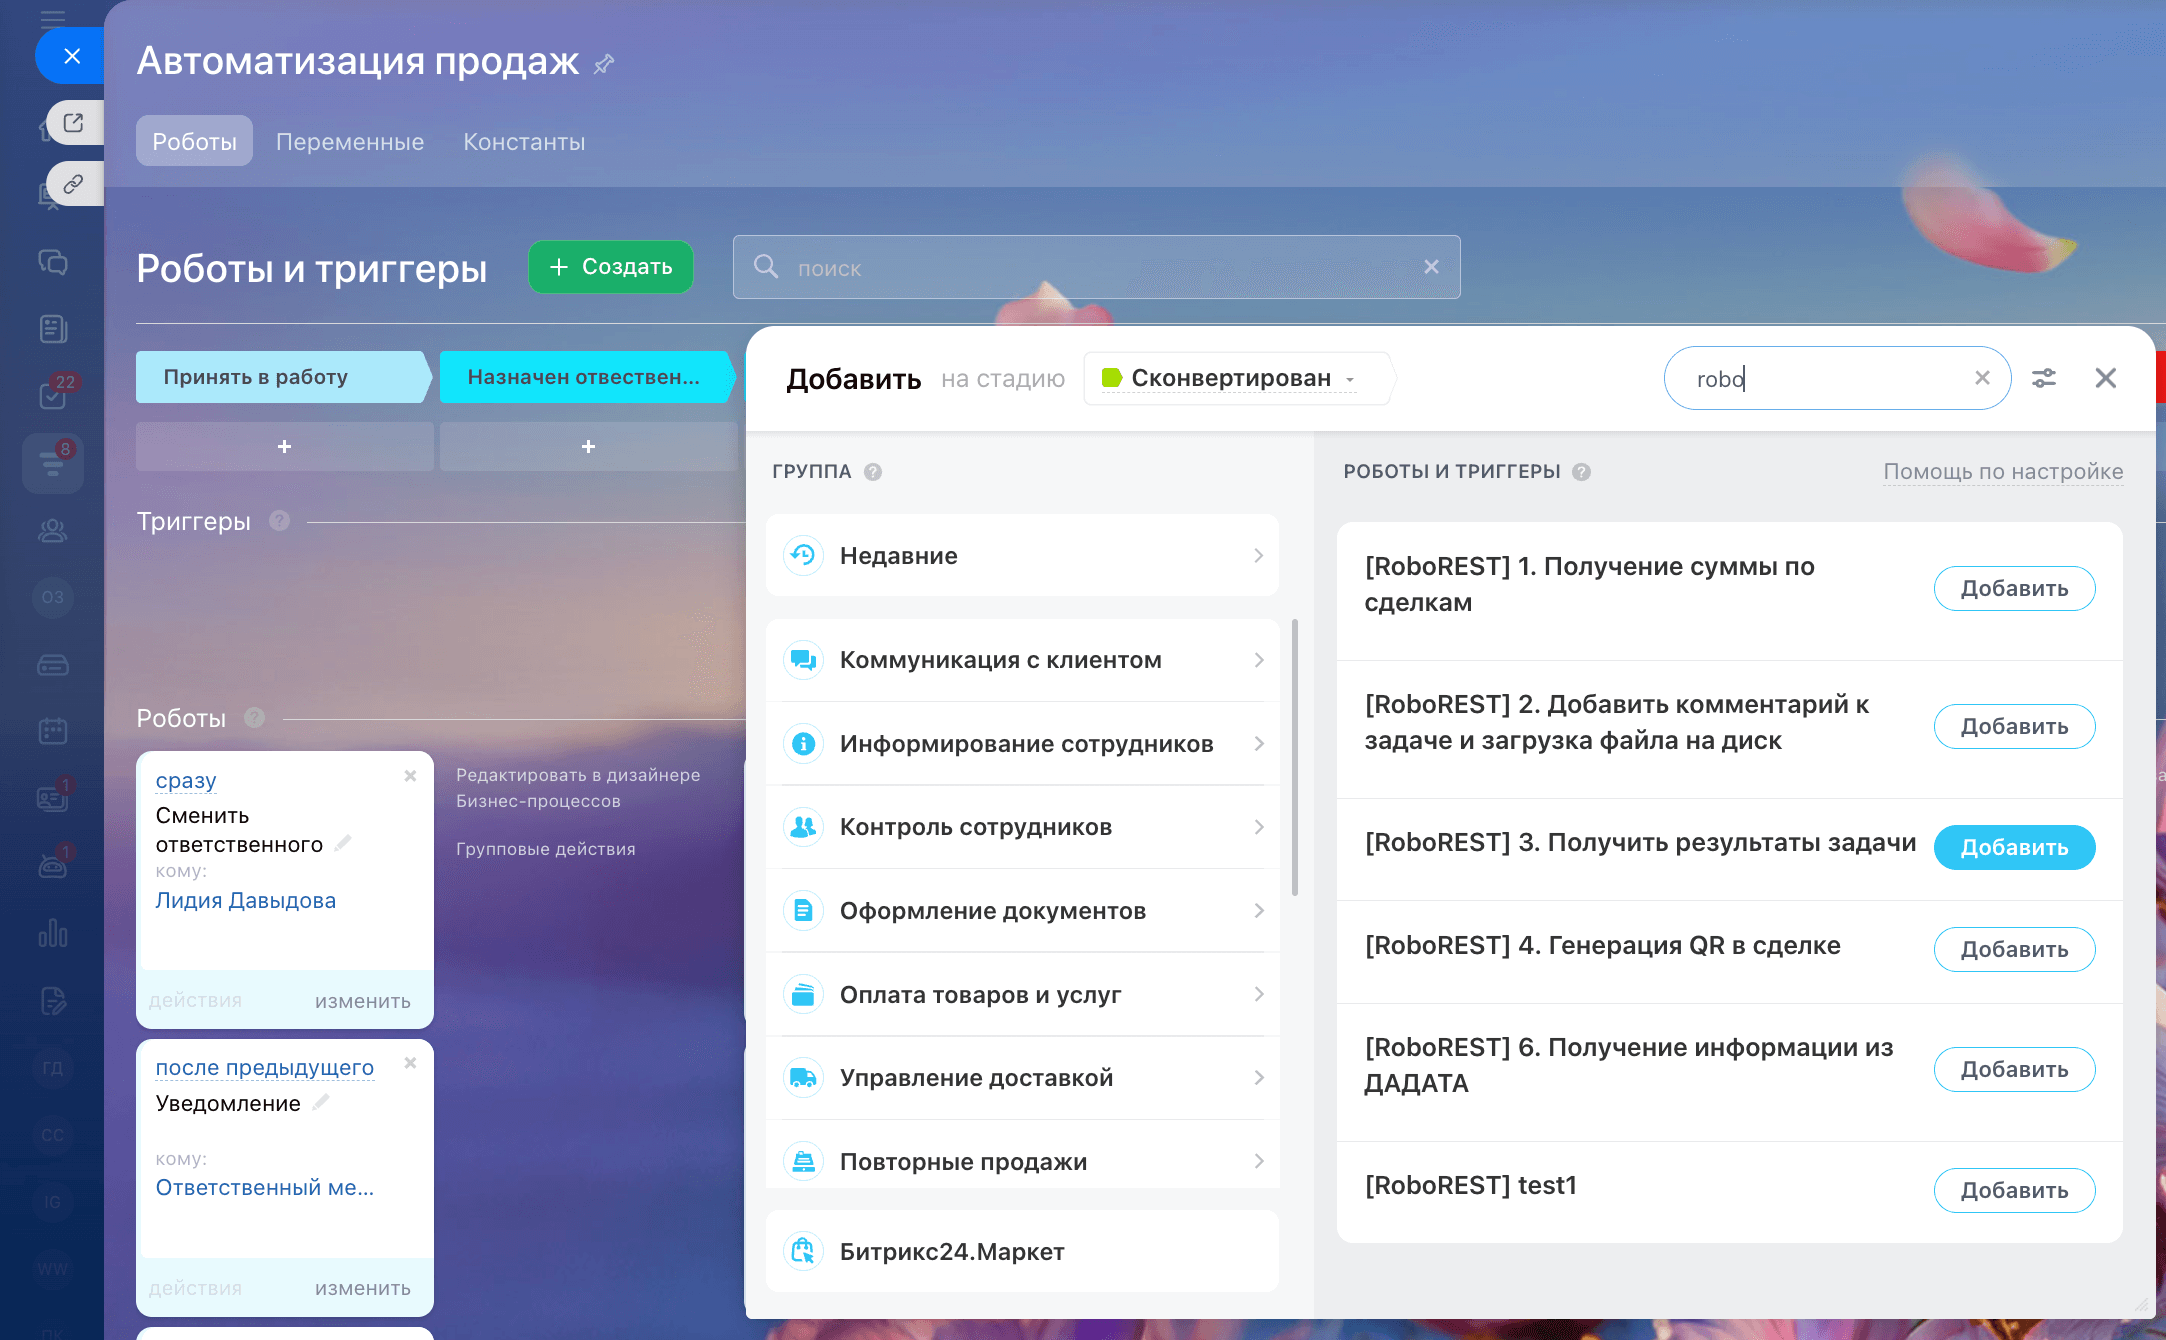Switch to Переменные tab
The width and height of the screenshot is (2166, 1340).
coord(350,142)
